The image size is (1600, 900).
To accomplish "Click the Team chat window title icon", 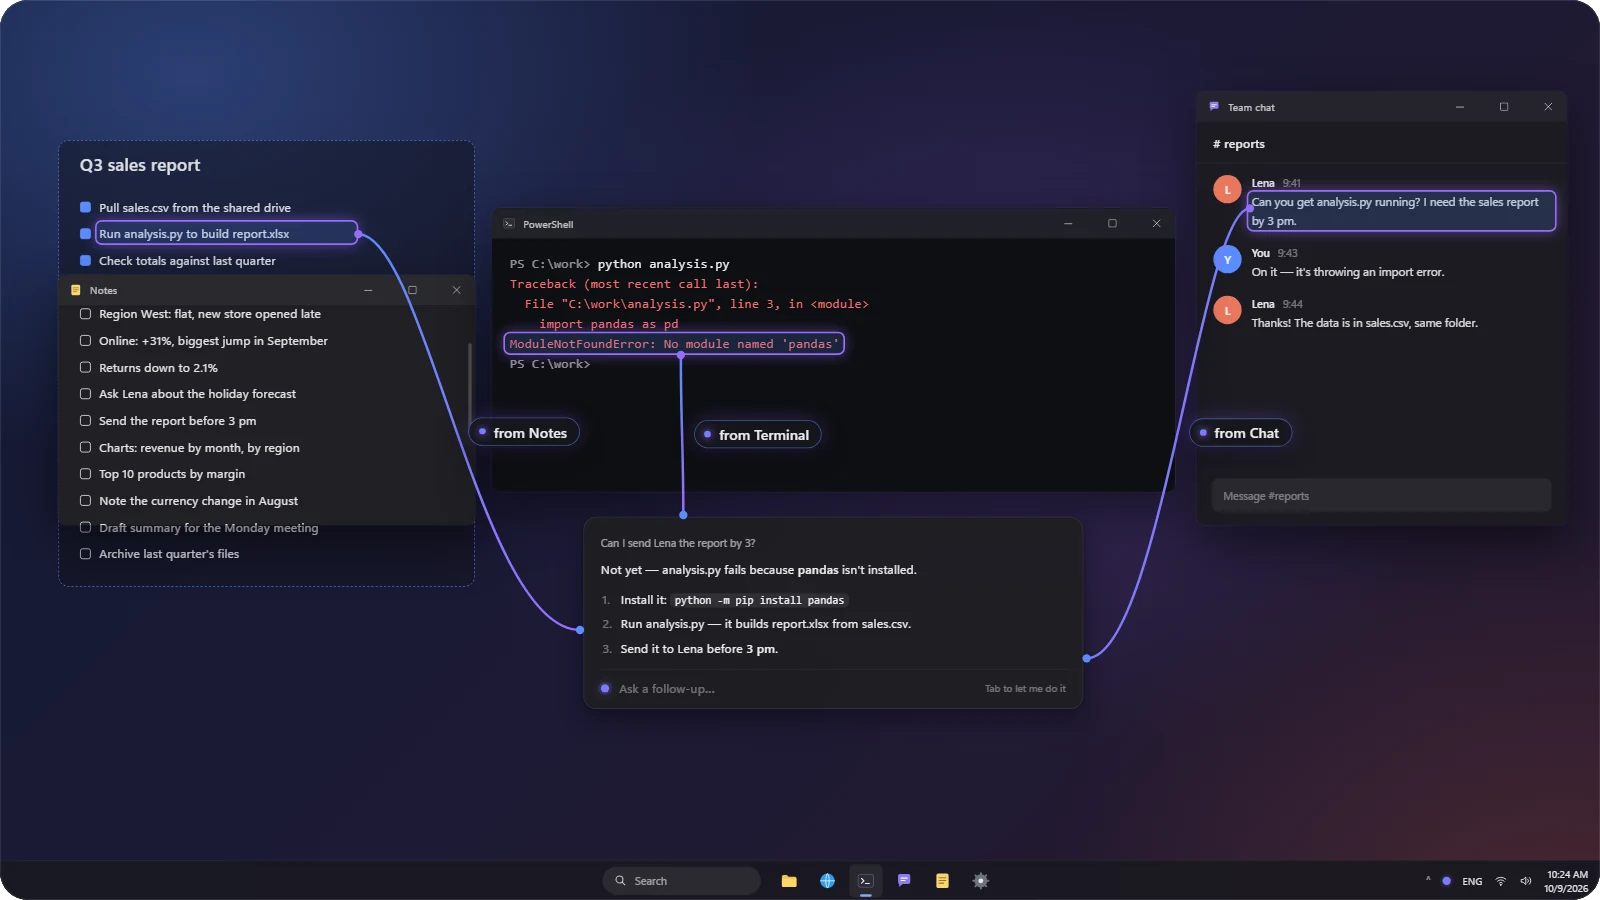I will point(1214,107).
